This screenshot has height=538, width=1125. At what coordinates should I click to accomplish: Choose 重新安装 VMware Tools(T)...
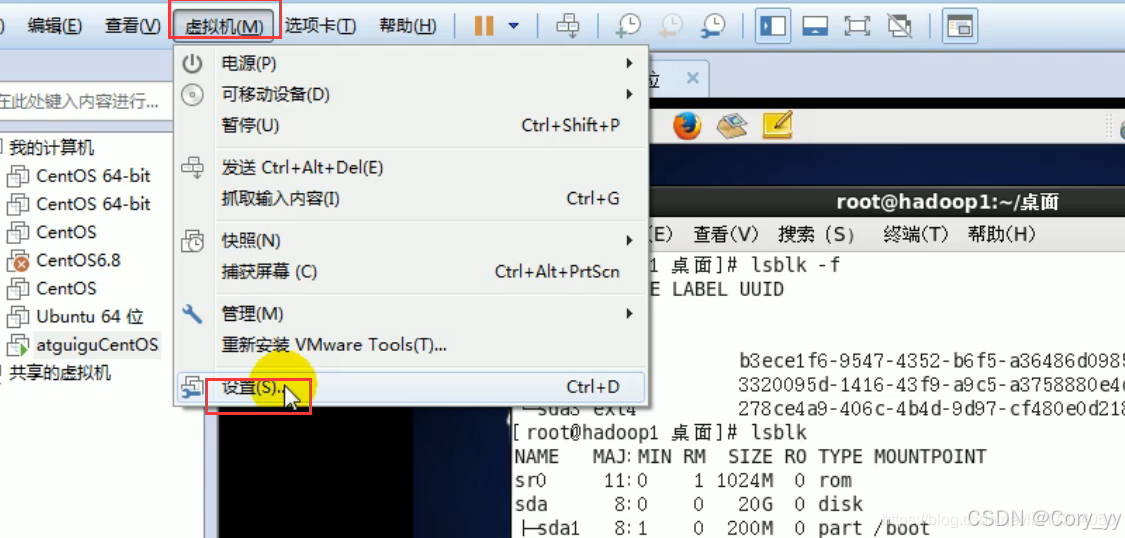(x=410, y=345)
